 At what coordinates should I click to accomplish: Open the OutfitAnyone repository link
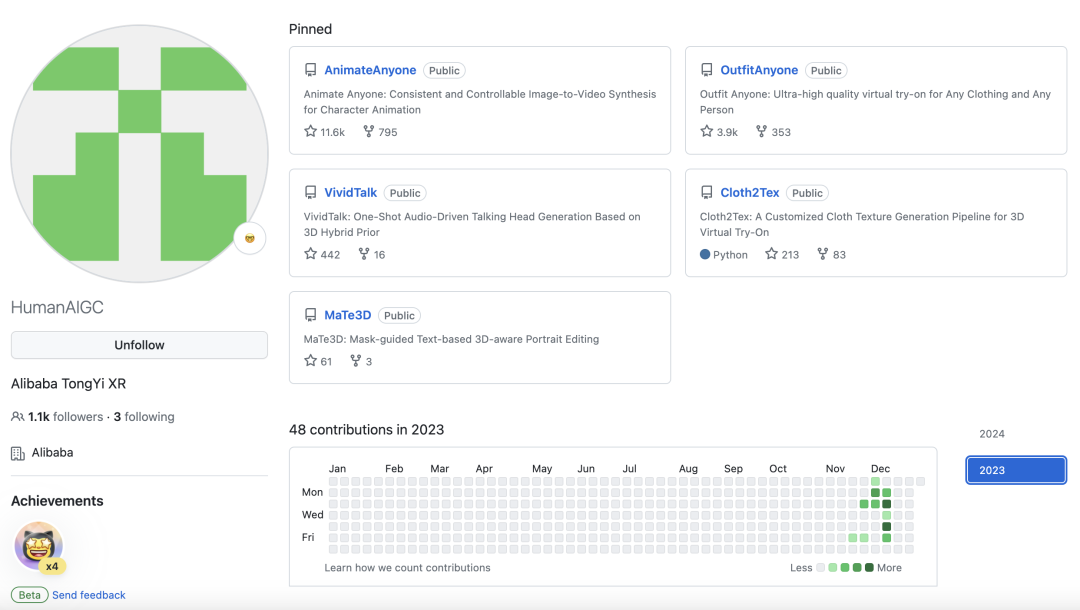coord(759,70)
